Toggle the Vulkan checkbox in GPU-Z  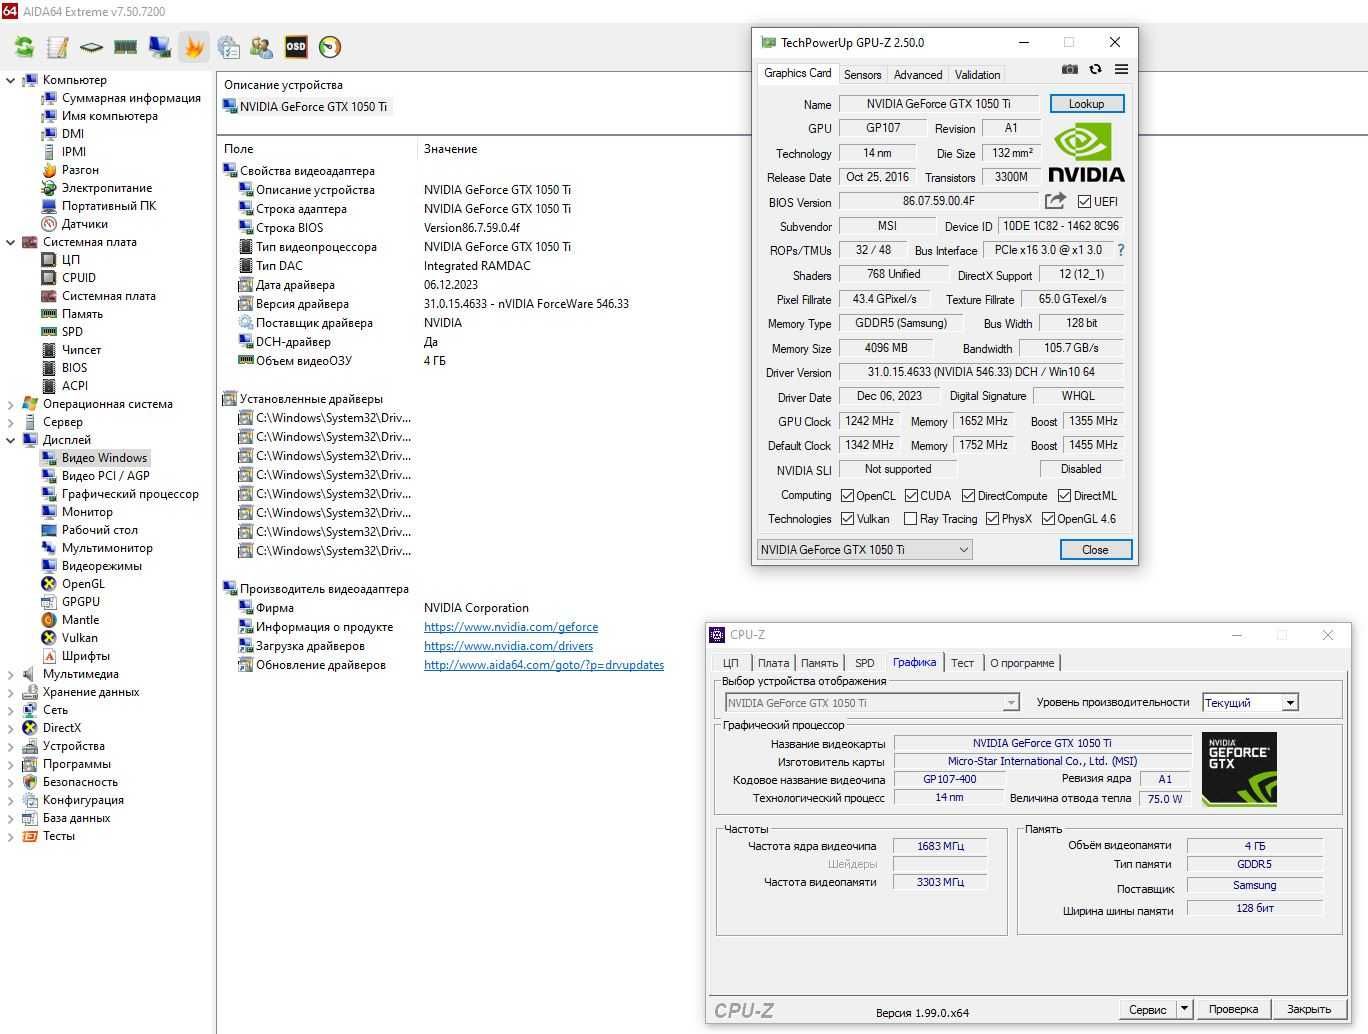tap(847, 519)
